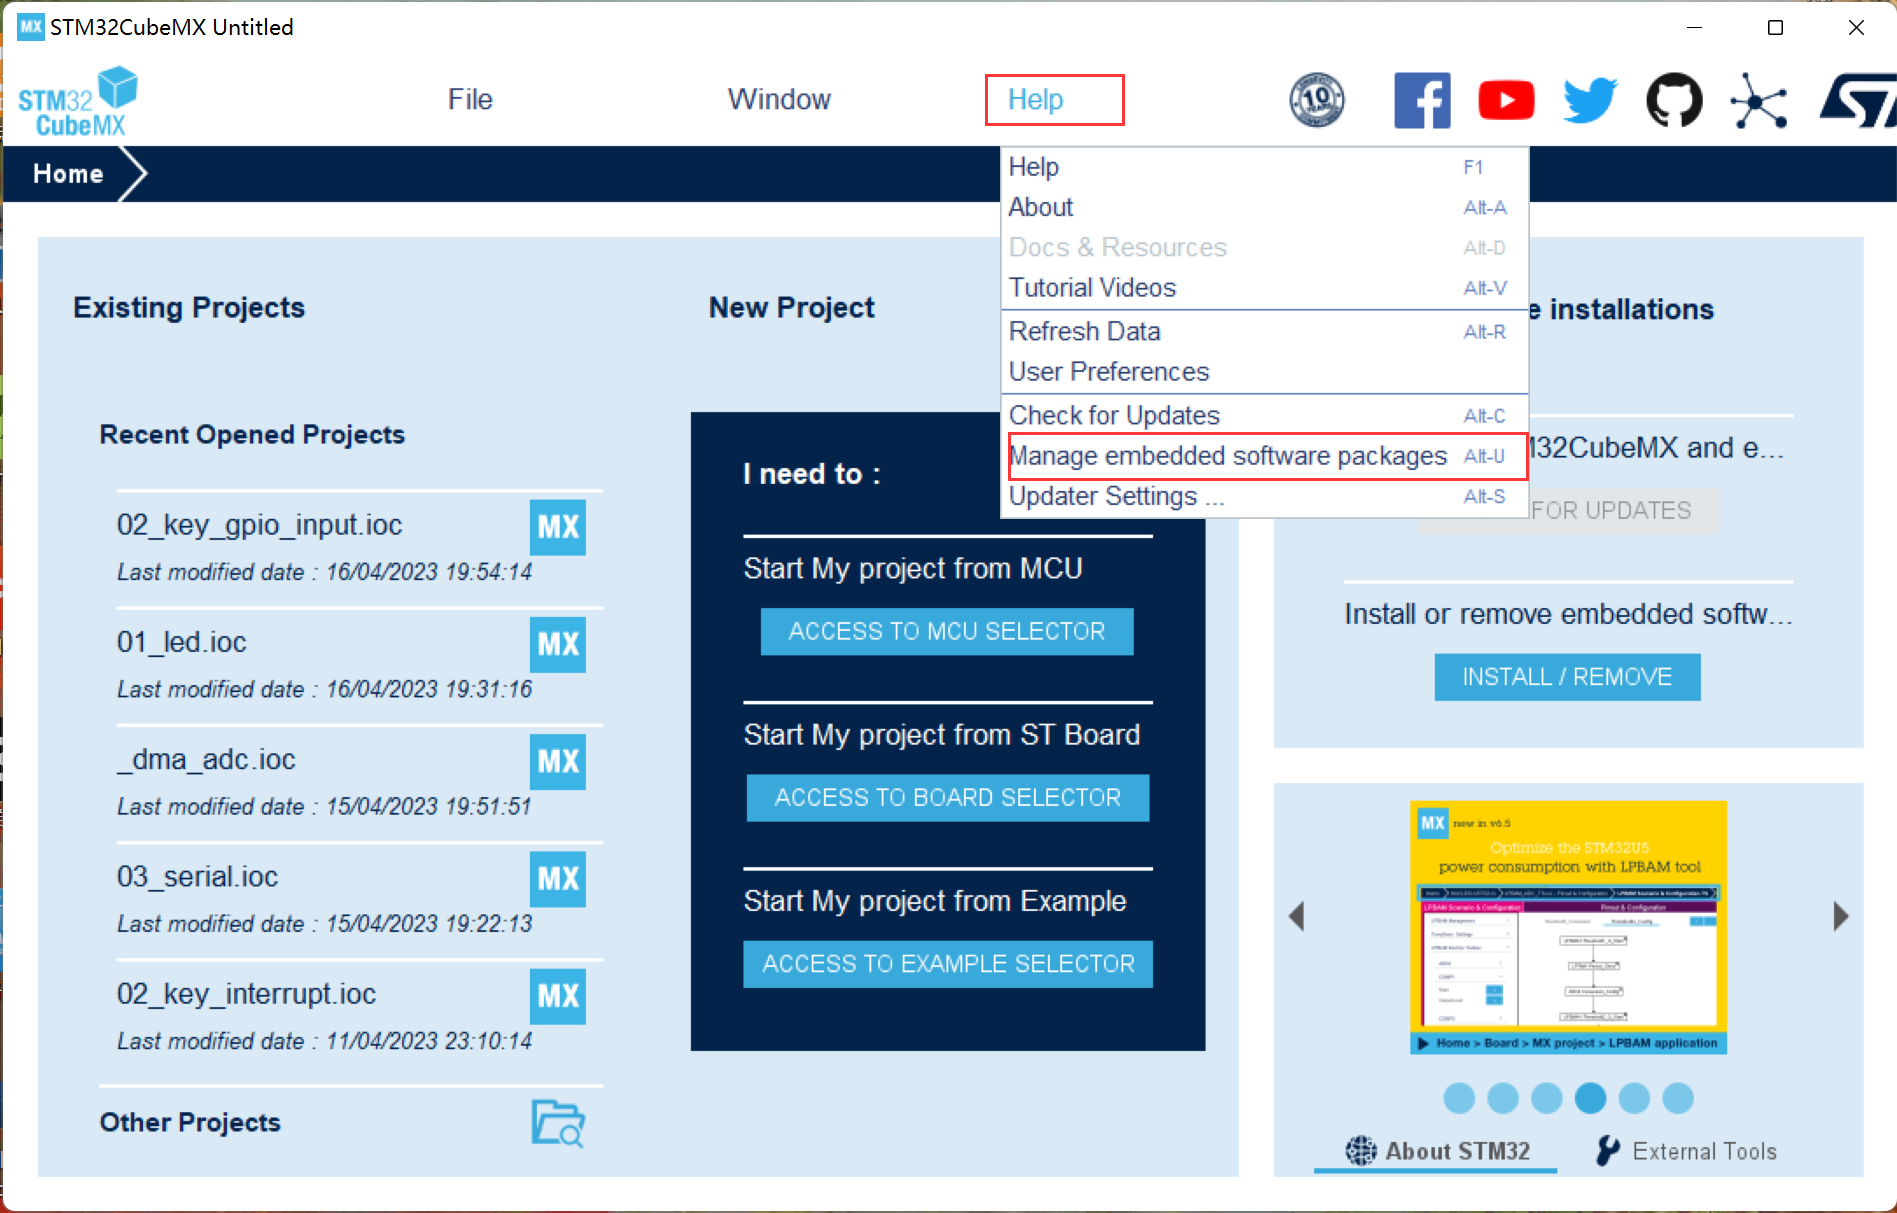Viewport: 1897px width, 1213px height.
Task: Open the Twitter bird icon
Action: click(1589, 100)
